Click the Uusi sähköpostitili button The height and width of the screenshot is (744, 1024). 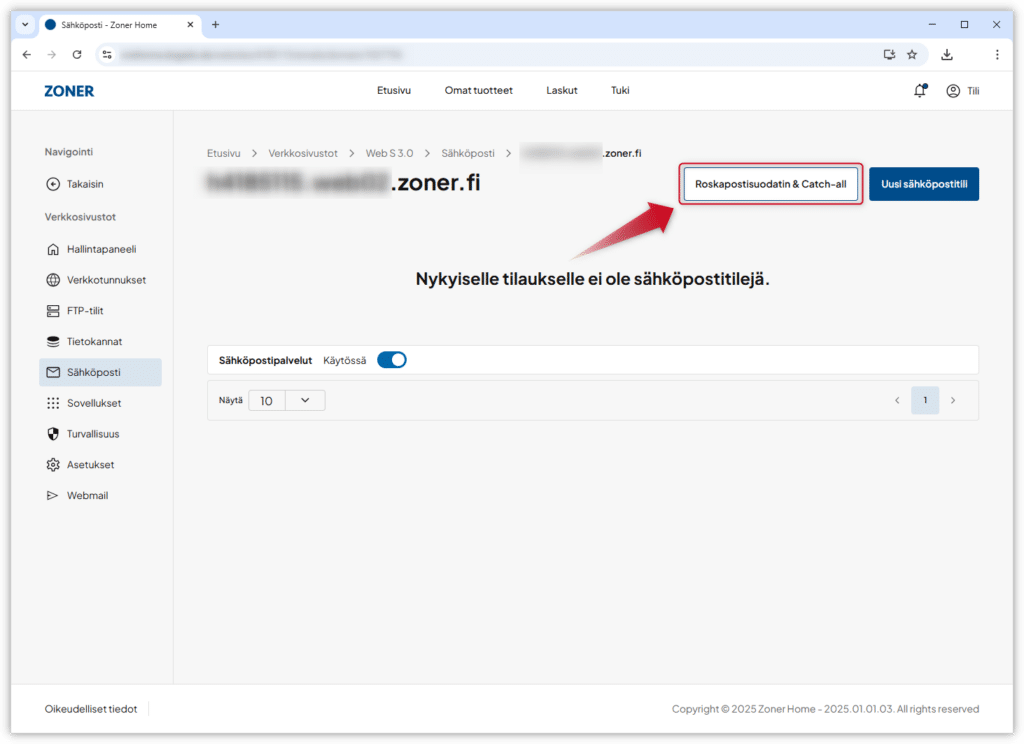[x=923, y=184]
